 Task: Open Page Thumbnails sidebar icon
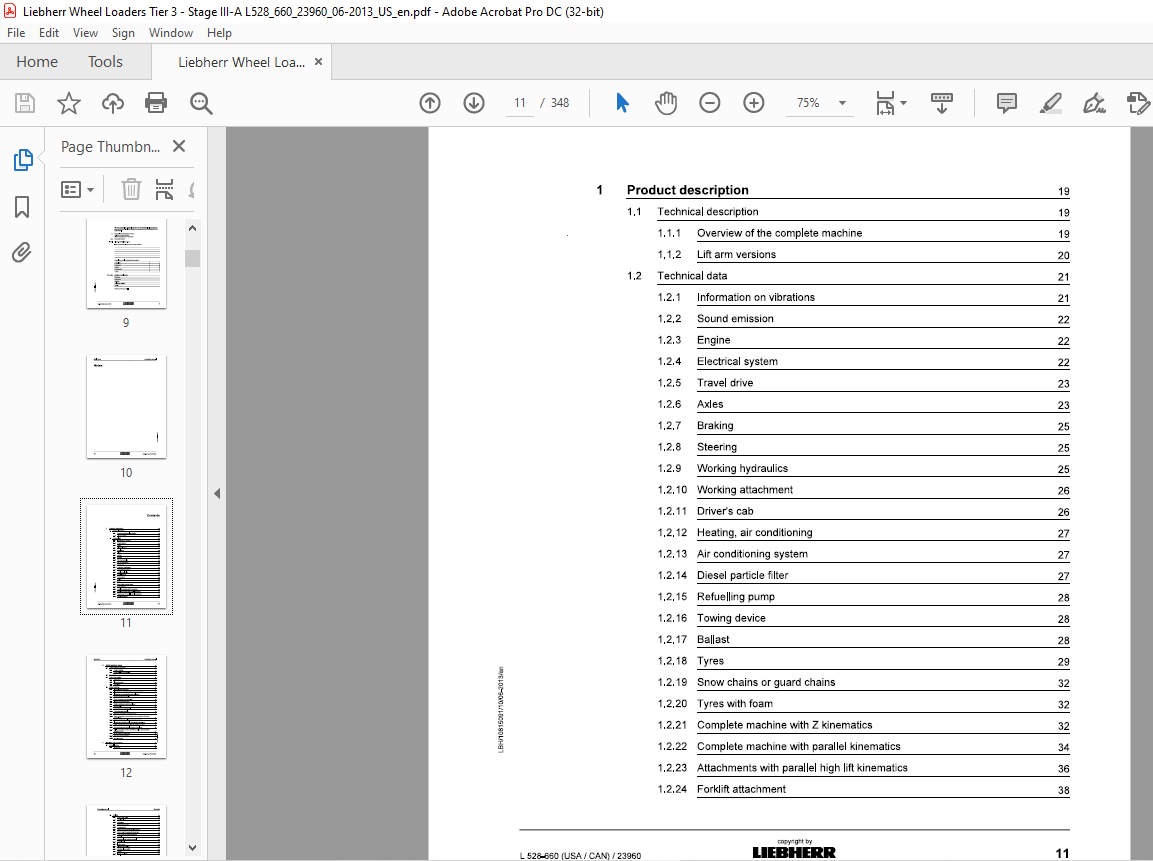[x=23, y=160]
